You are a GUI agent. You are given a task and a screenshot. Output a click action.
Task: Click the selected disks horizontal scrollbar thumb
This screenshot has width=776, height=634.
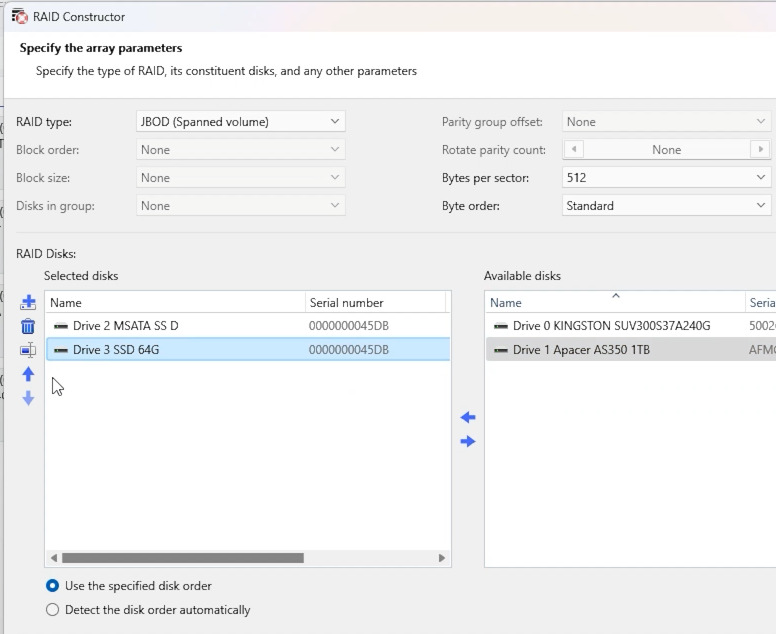point(183,558)
